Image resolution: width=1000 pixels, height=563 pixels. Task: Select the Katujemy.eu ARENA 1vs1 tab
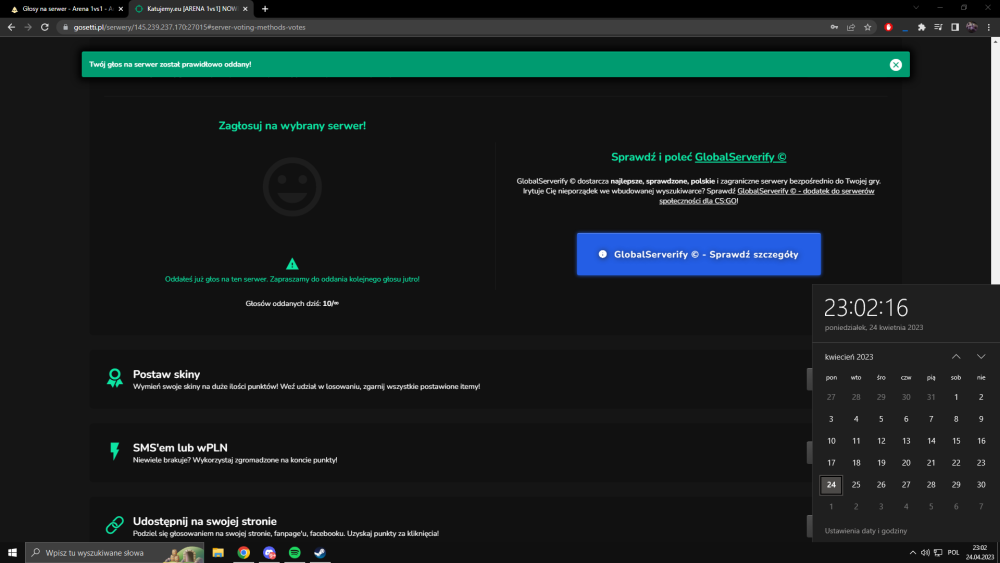click(x=189, y=9)
